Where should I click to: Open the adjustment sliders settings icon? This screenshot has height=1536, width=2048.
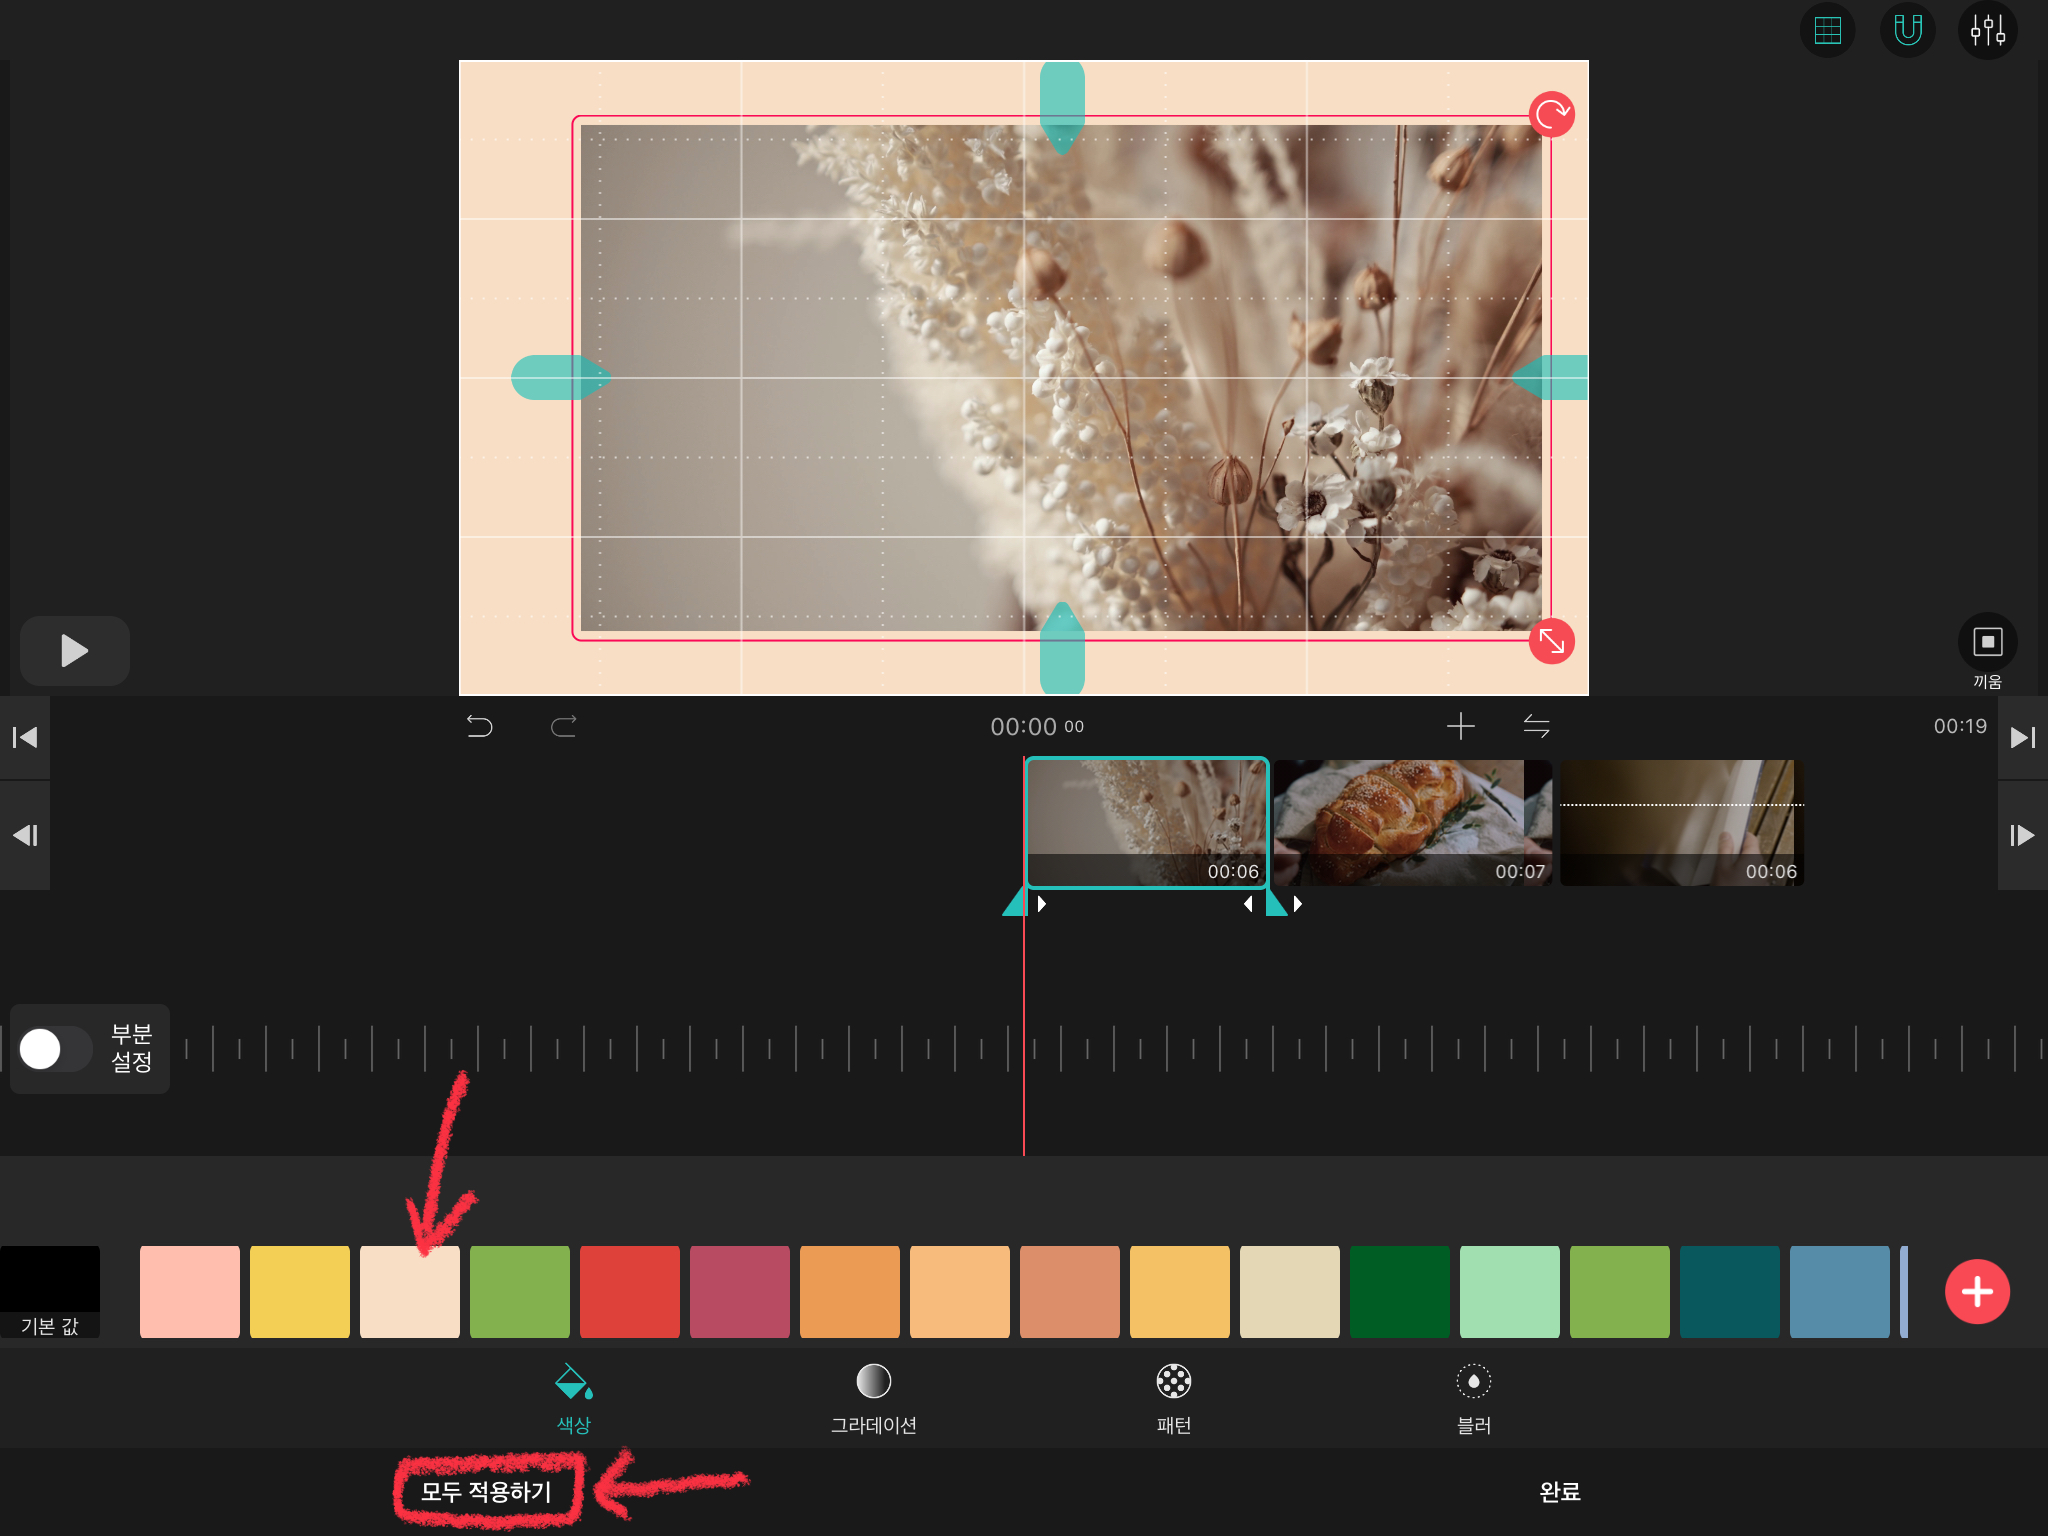[x=1987, y=31]
